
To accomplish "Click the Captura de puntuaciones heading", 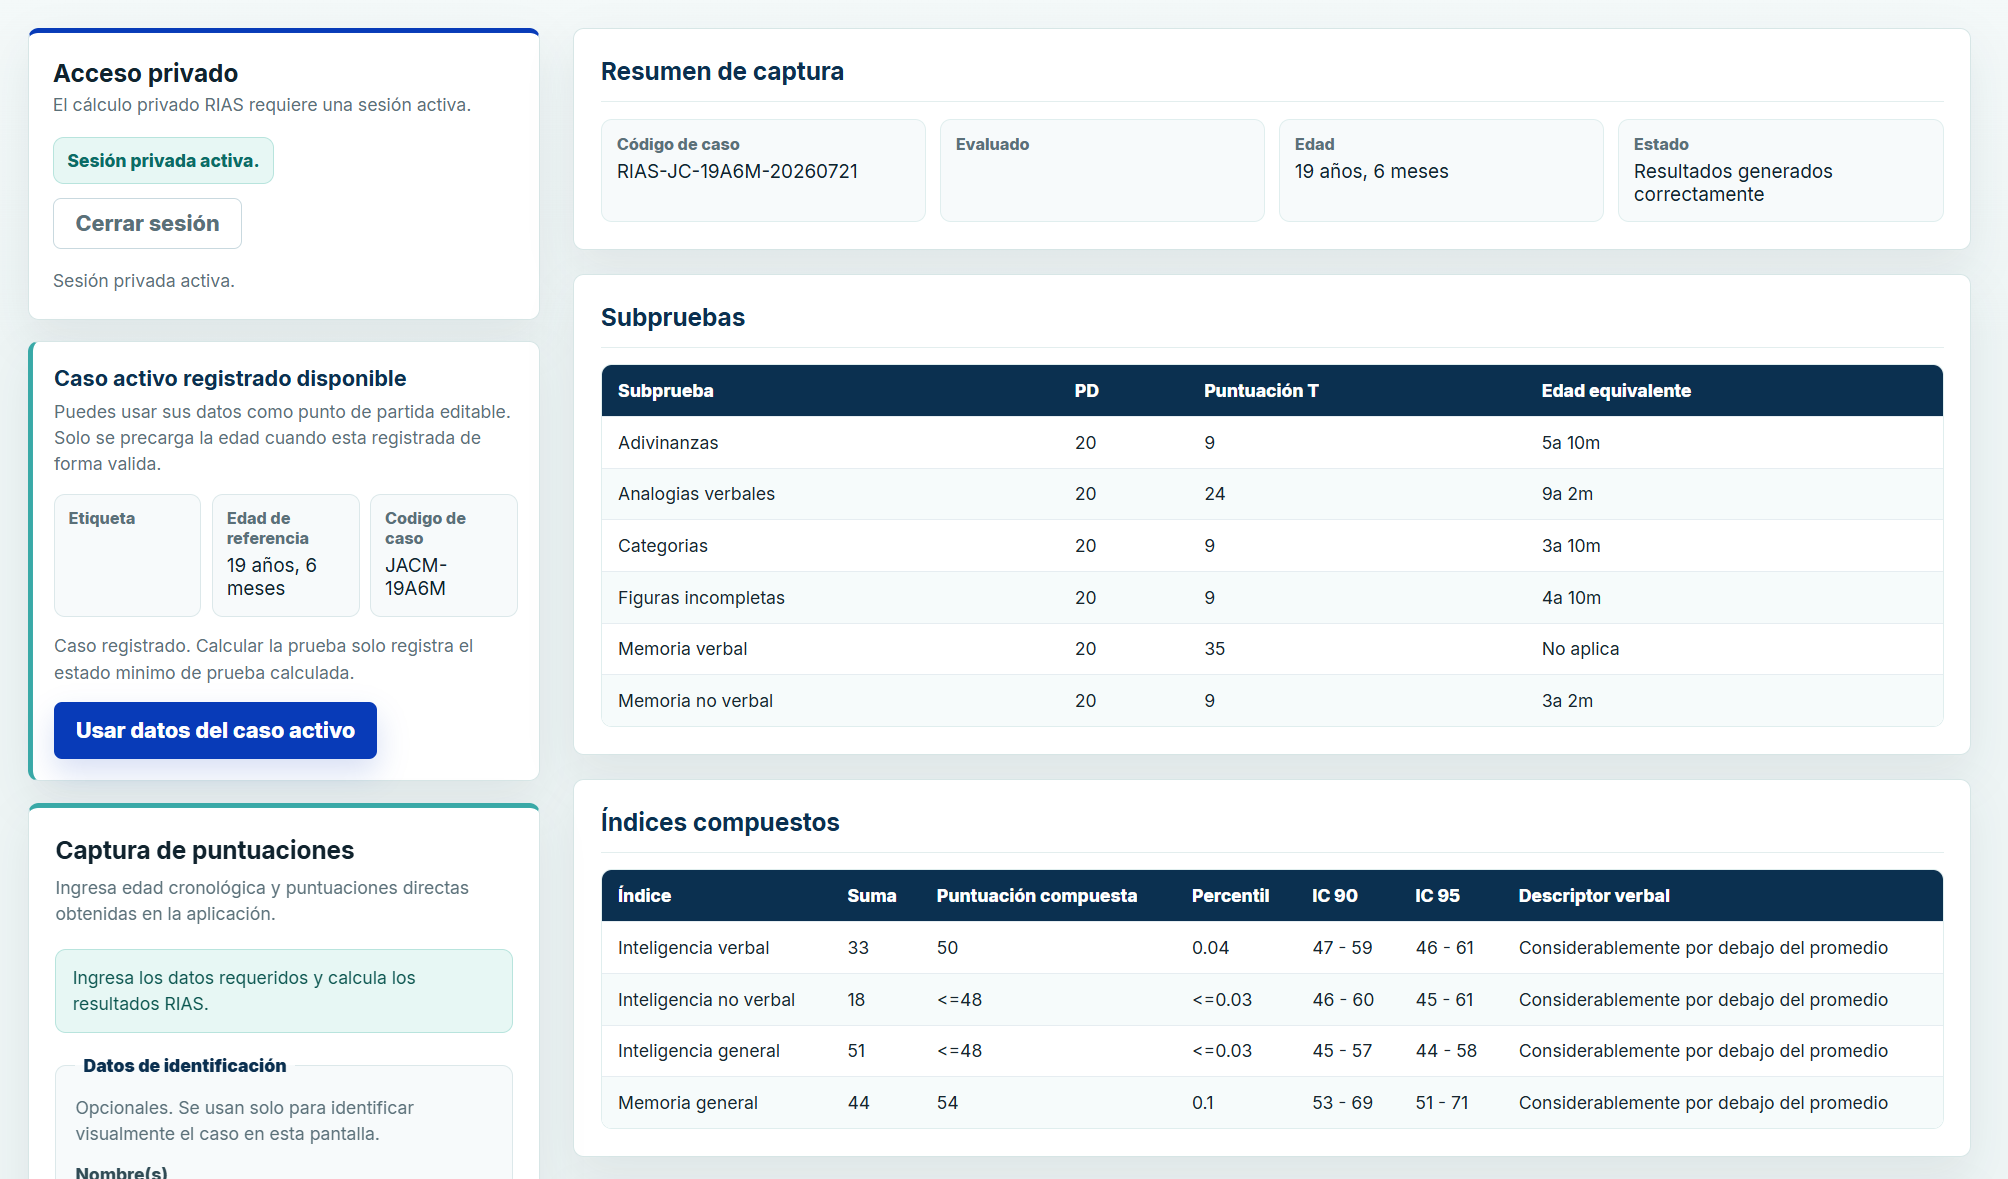I will [204, 851].
